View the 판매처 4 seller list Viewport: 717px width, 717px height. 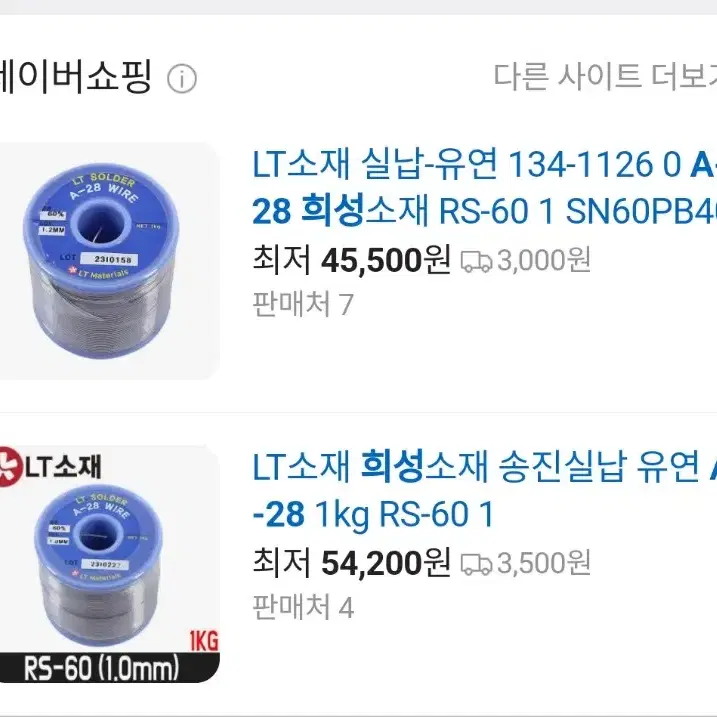tap(303, 607)
